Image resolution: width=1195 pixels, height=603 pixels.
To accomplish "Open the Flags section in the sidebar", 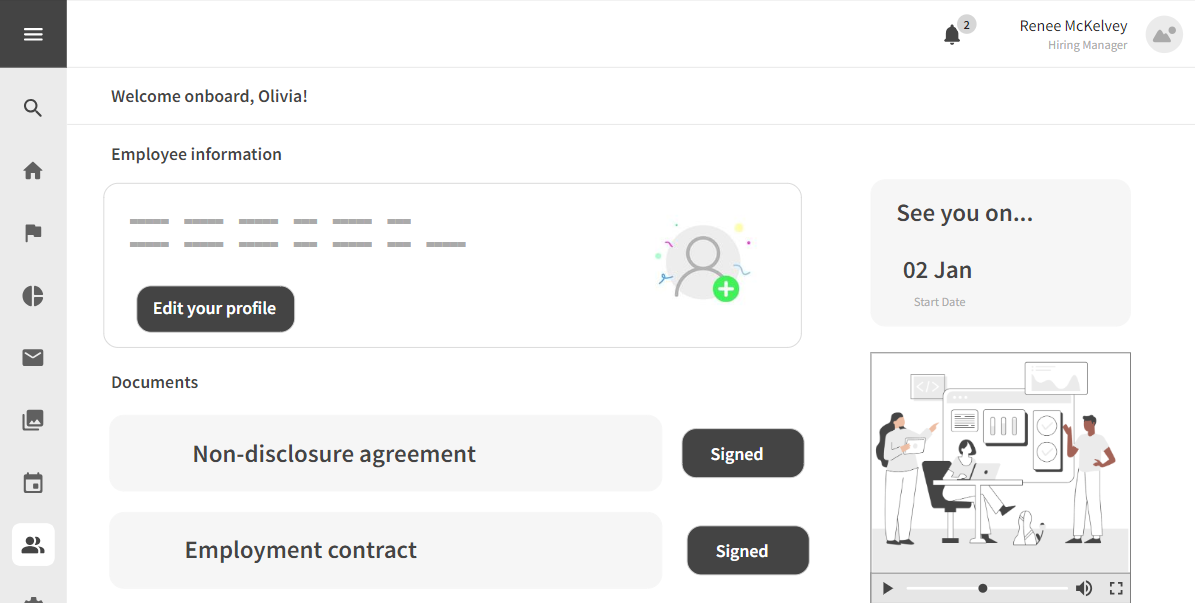I will (x=33, y=233).
